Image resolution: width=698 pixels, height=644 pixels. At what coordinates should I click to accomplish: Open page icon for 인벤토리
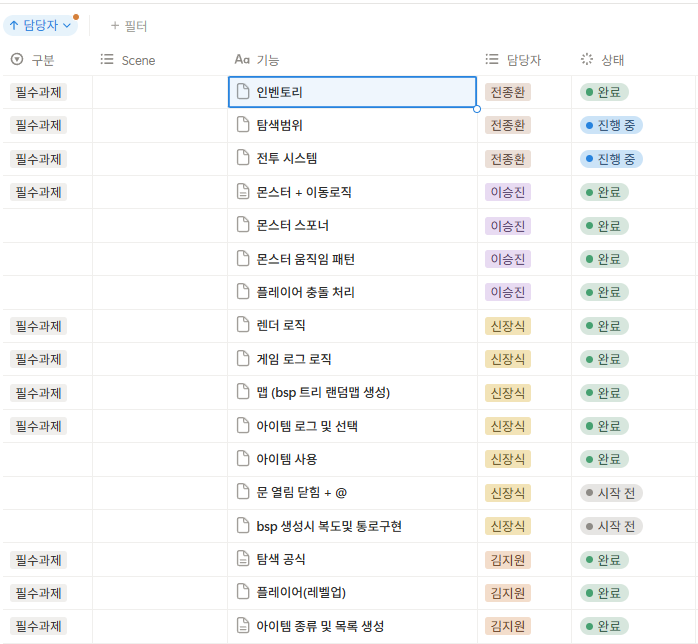click(243, 92)
